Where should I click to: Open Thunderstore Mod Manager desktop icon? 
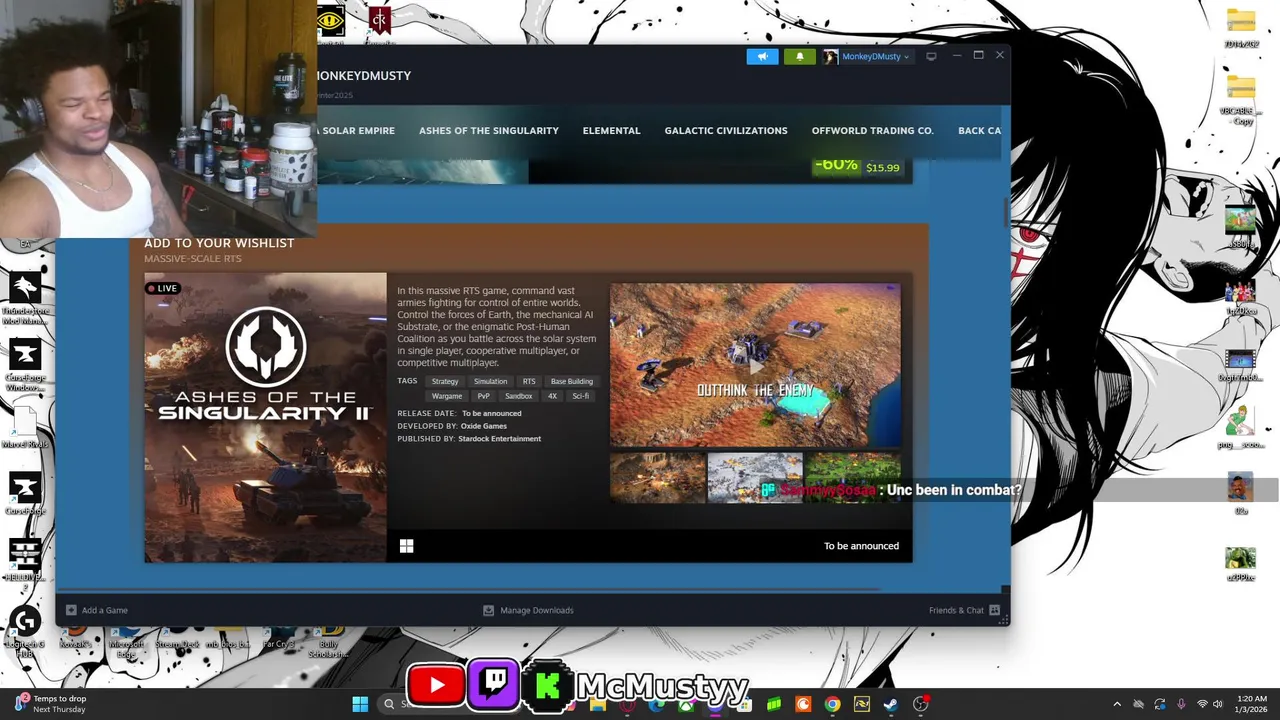click(x=25, y=297)
